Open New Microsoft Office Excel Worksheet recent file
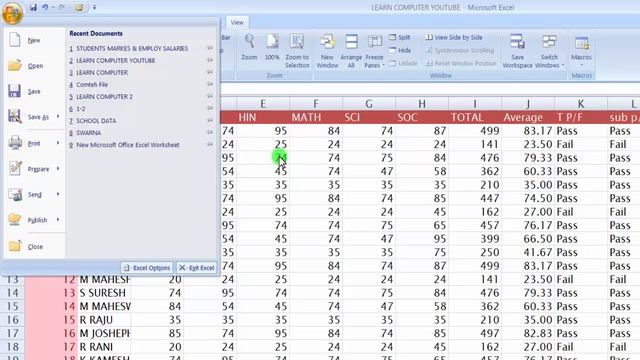This screenshot has width=640, height=360. click(128, 145)
